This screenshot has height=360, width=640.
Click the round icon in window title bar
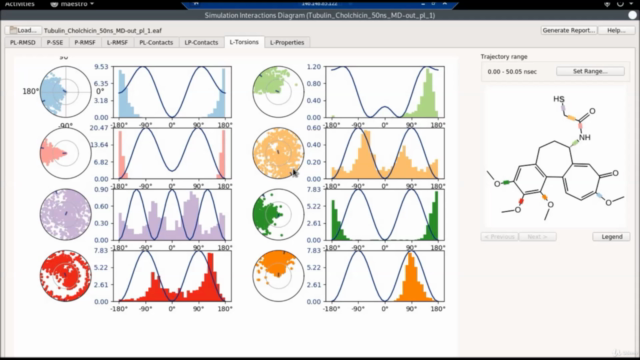click(632, 15)
